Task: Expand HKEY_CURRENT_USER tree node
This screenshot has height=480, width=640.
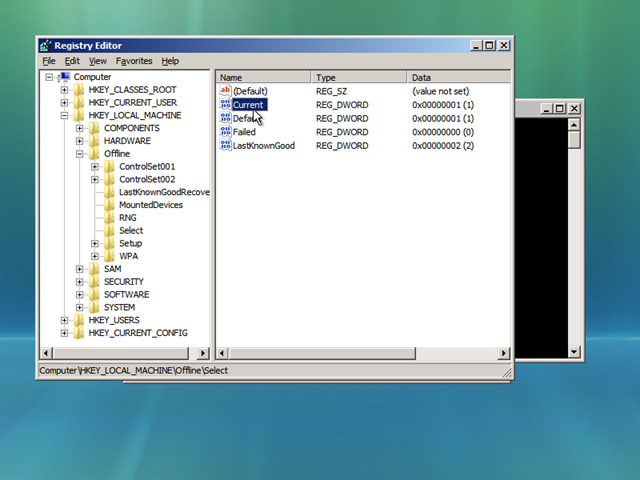Action: point(64,102)
